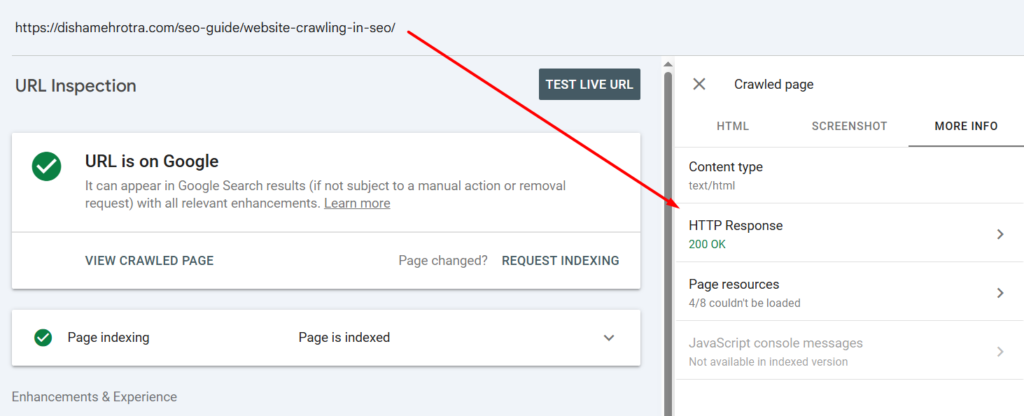Expand the Page indexing section chevron
Image resolution: width=1024 pixels, height=416 pixels.
pyautogui.click(x=609, y=338)
